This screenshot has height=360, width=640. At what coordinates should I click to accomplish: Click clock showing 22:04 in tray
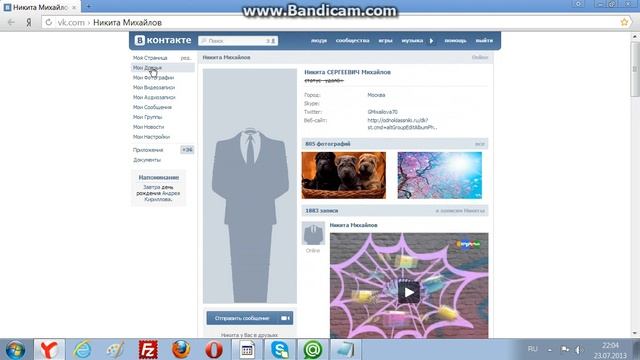(x=610, y=345)
